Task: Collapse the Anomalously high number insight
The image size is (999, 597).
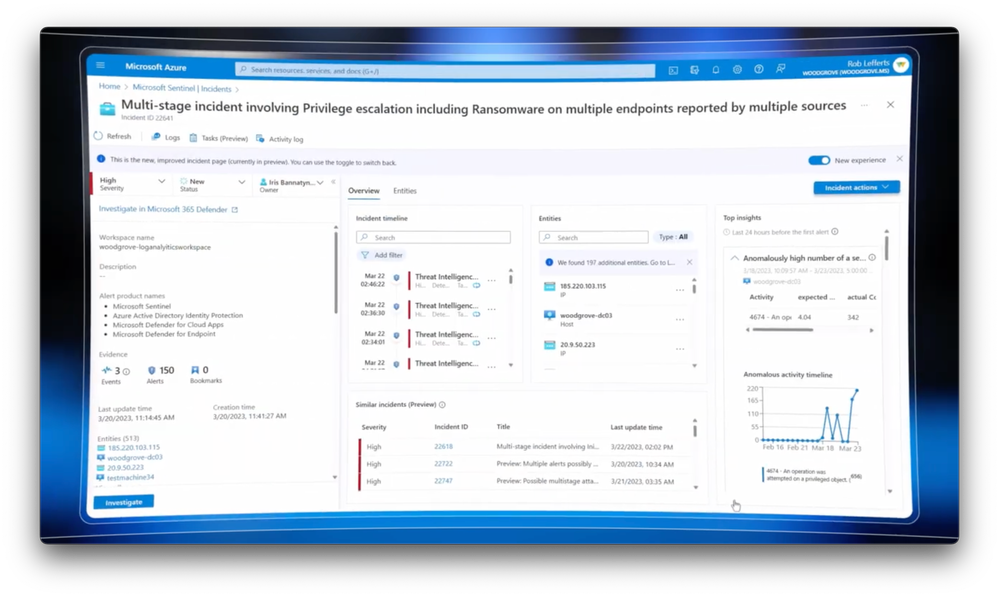Action: pyautogui.click(x=735, y=258)
